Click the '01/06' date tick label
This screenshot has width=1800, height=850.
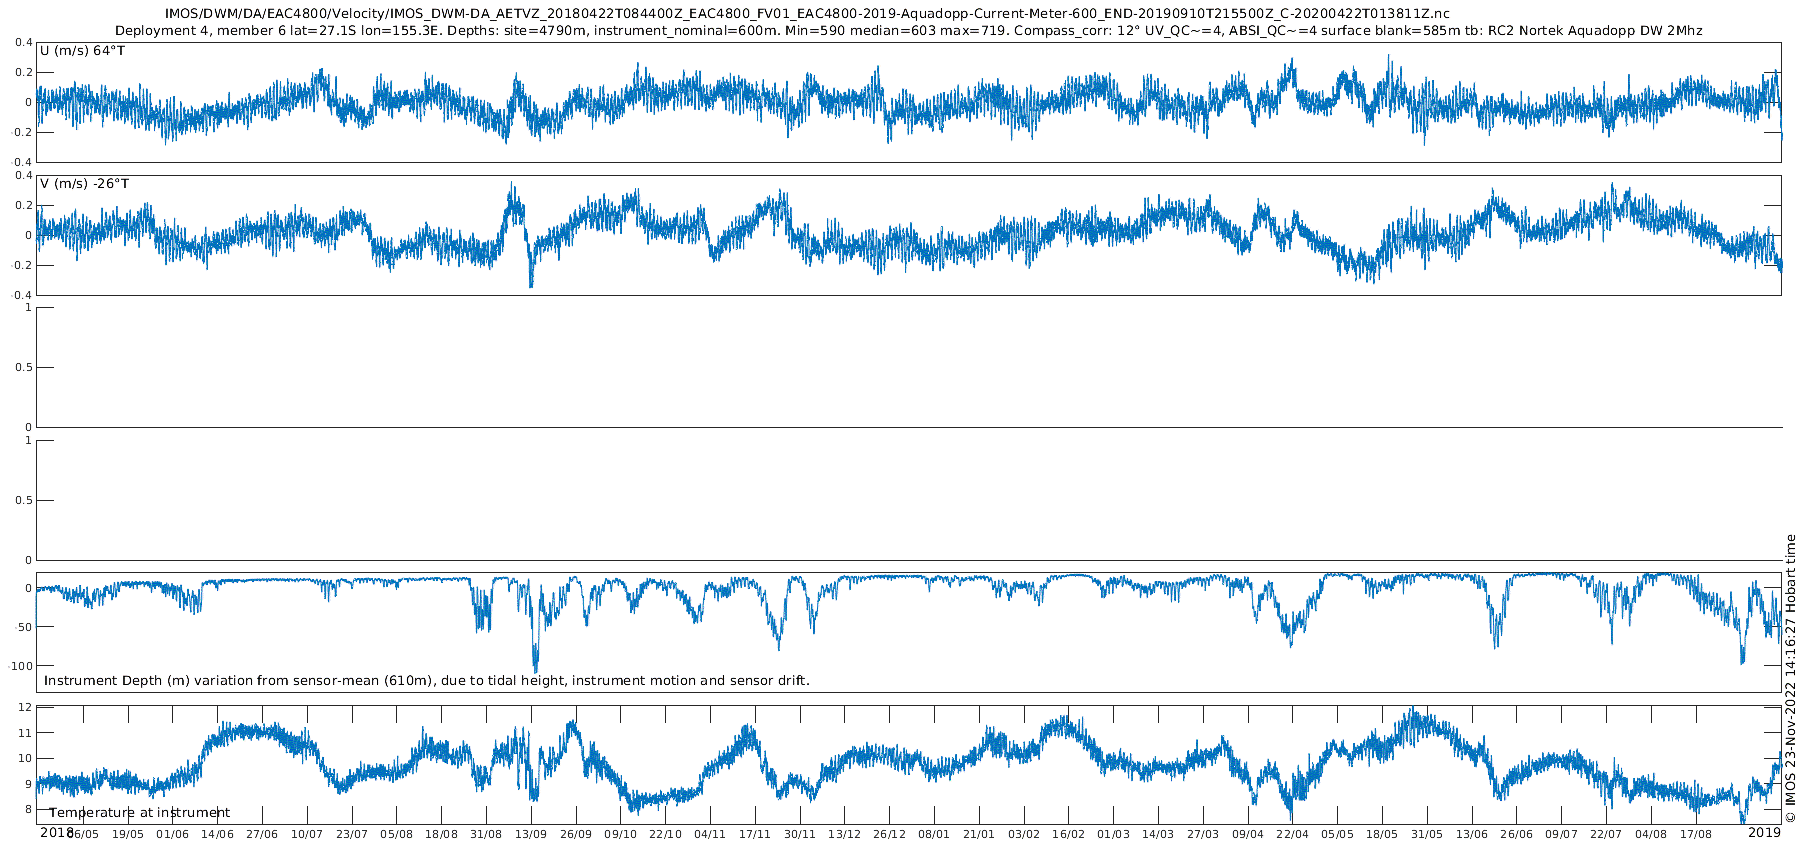pos(173,834)
